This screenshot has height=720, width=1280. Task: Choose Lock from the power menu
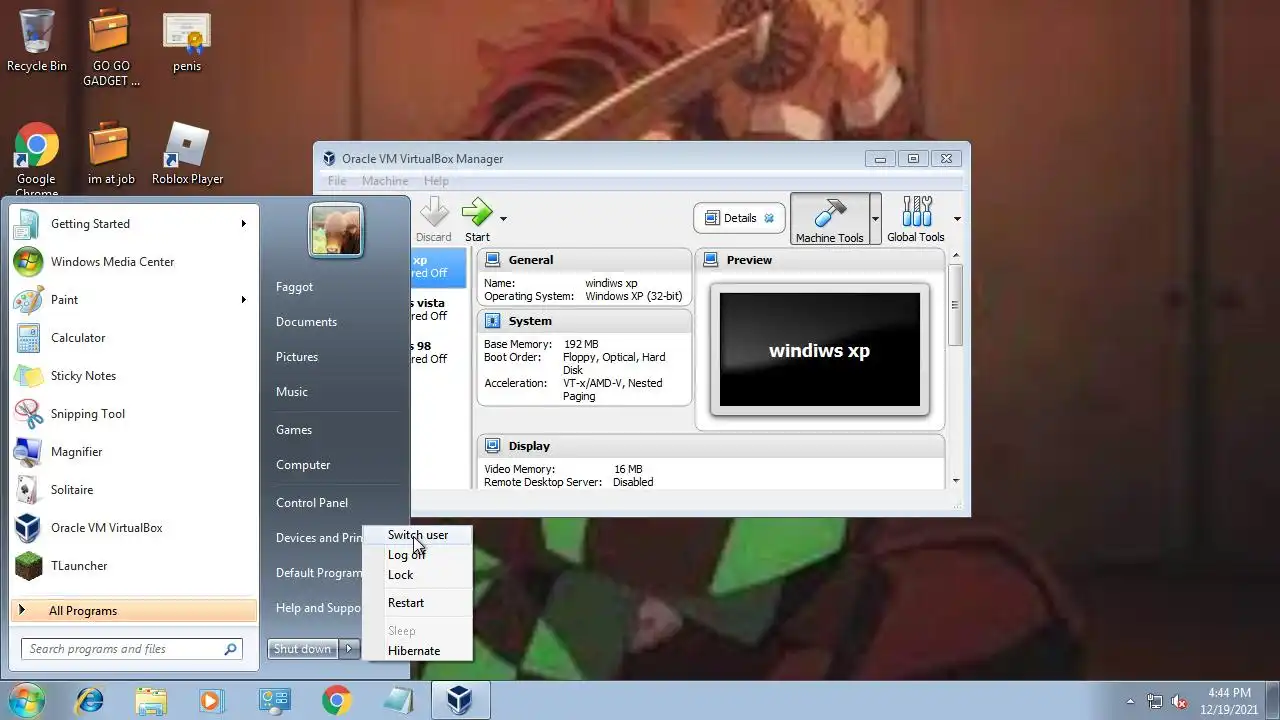tap(418, 575)
